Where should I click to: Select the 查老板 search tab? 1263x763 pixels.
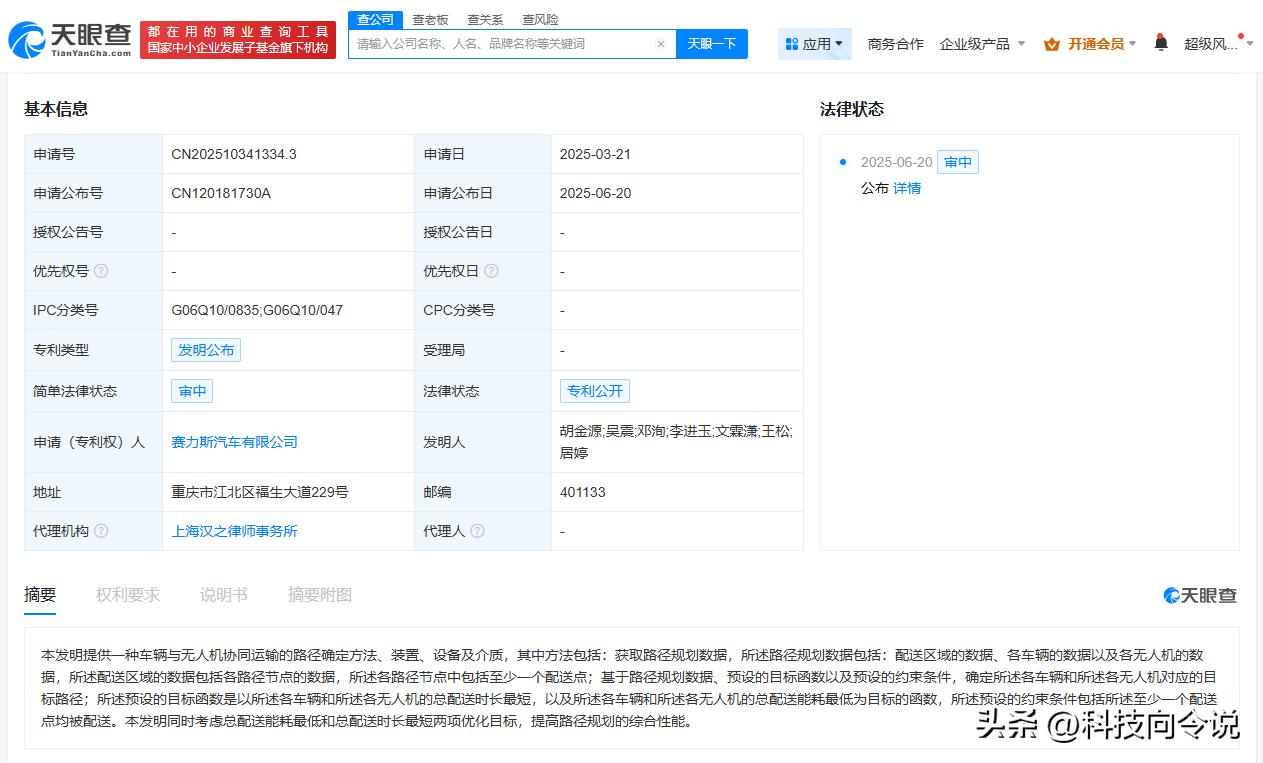[431, 19]
